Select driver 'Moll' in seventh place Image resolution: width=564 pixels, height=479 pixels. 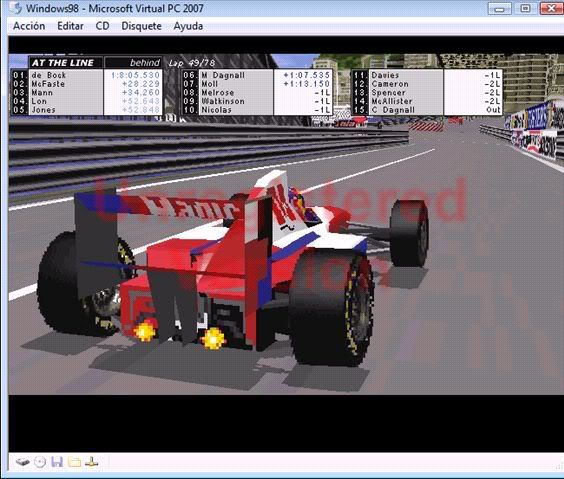[210, 84]
